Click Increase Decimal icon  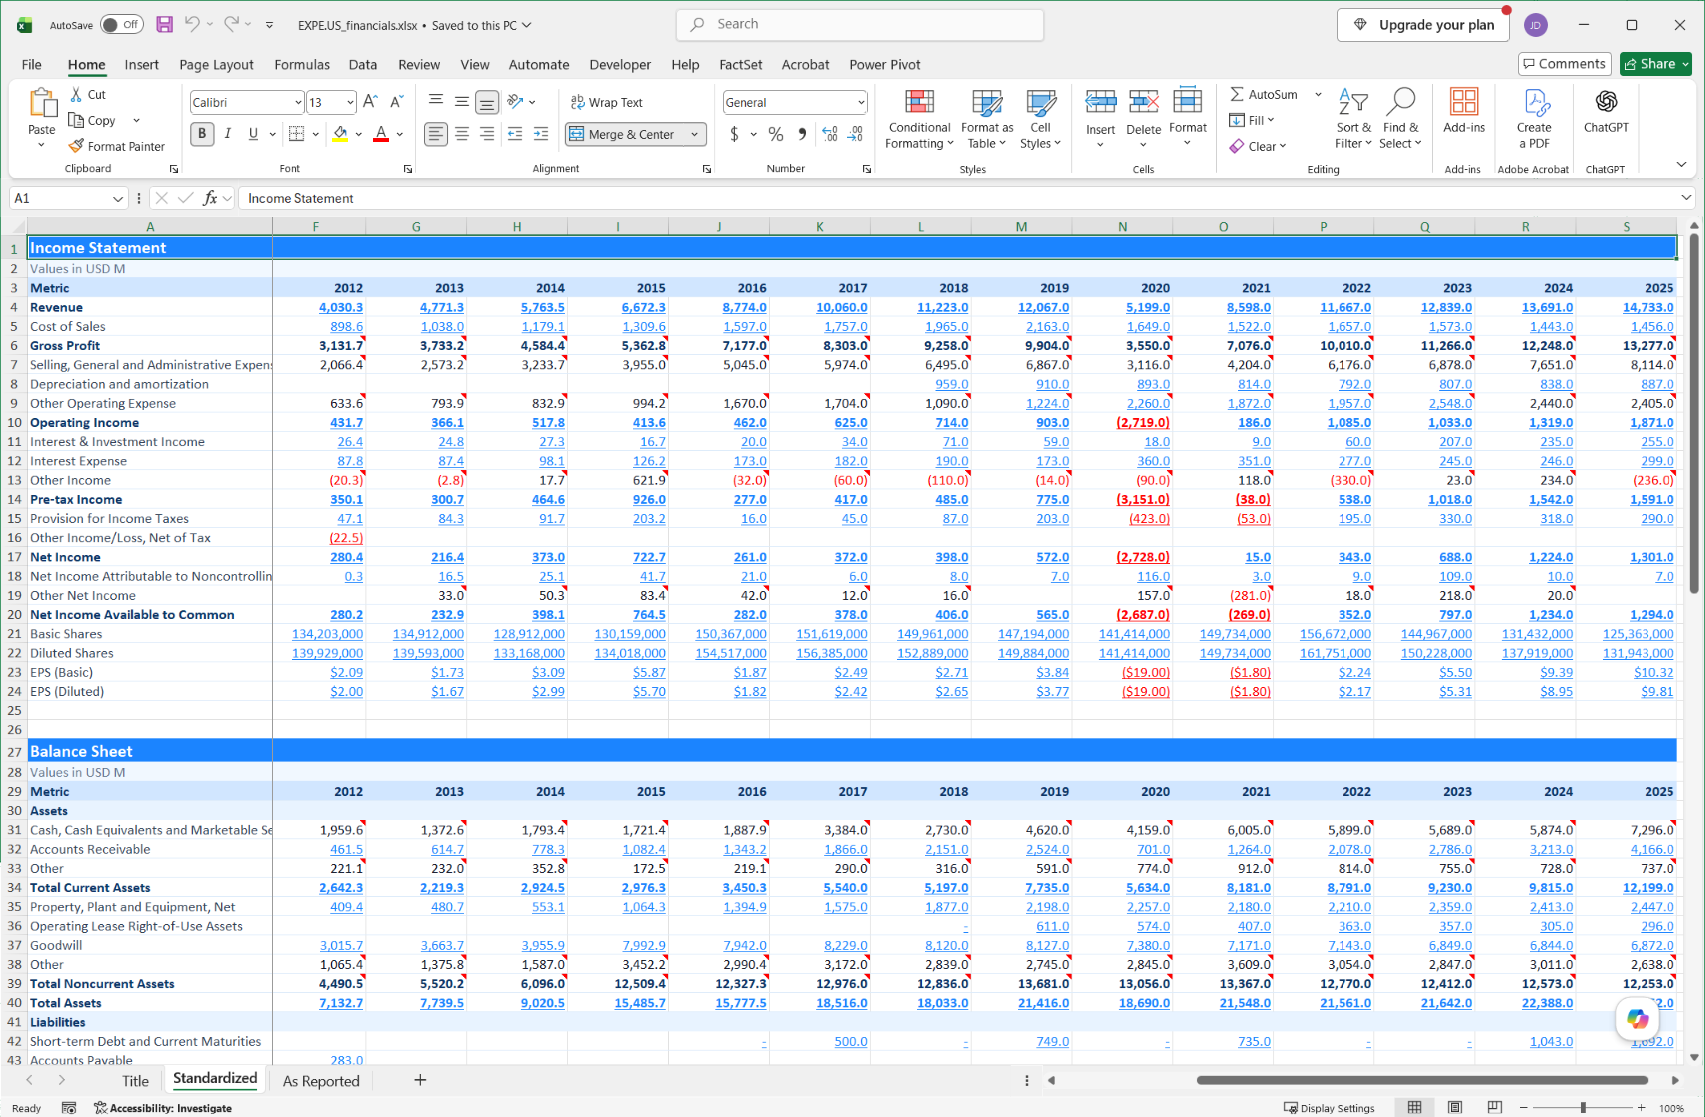tap(830, 134)
